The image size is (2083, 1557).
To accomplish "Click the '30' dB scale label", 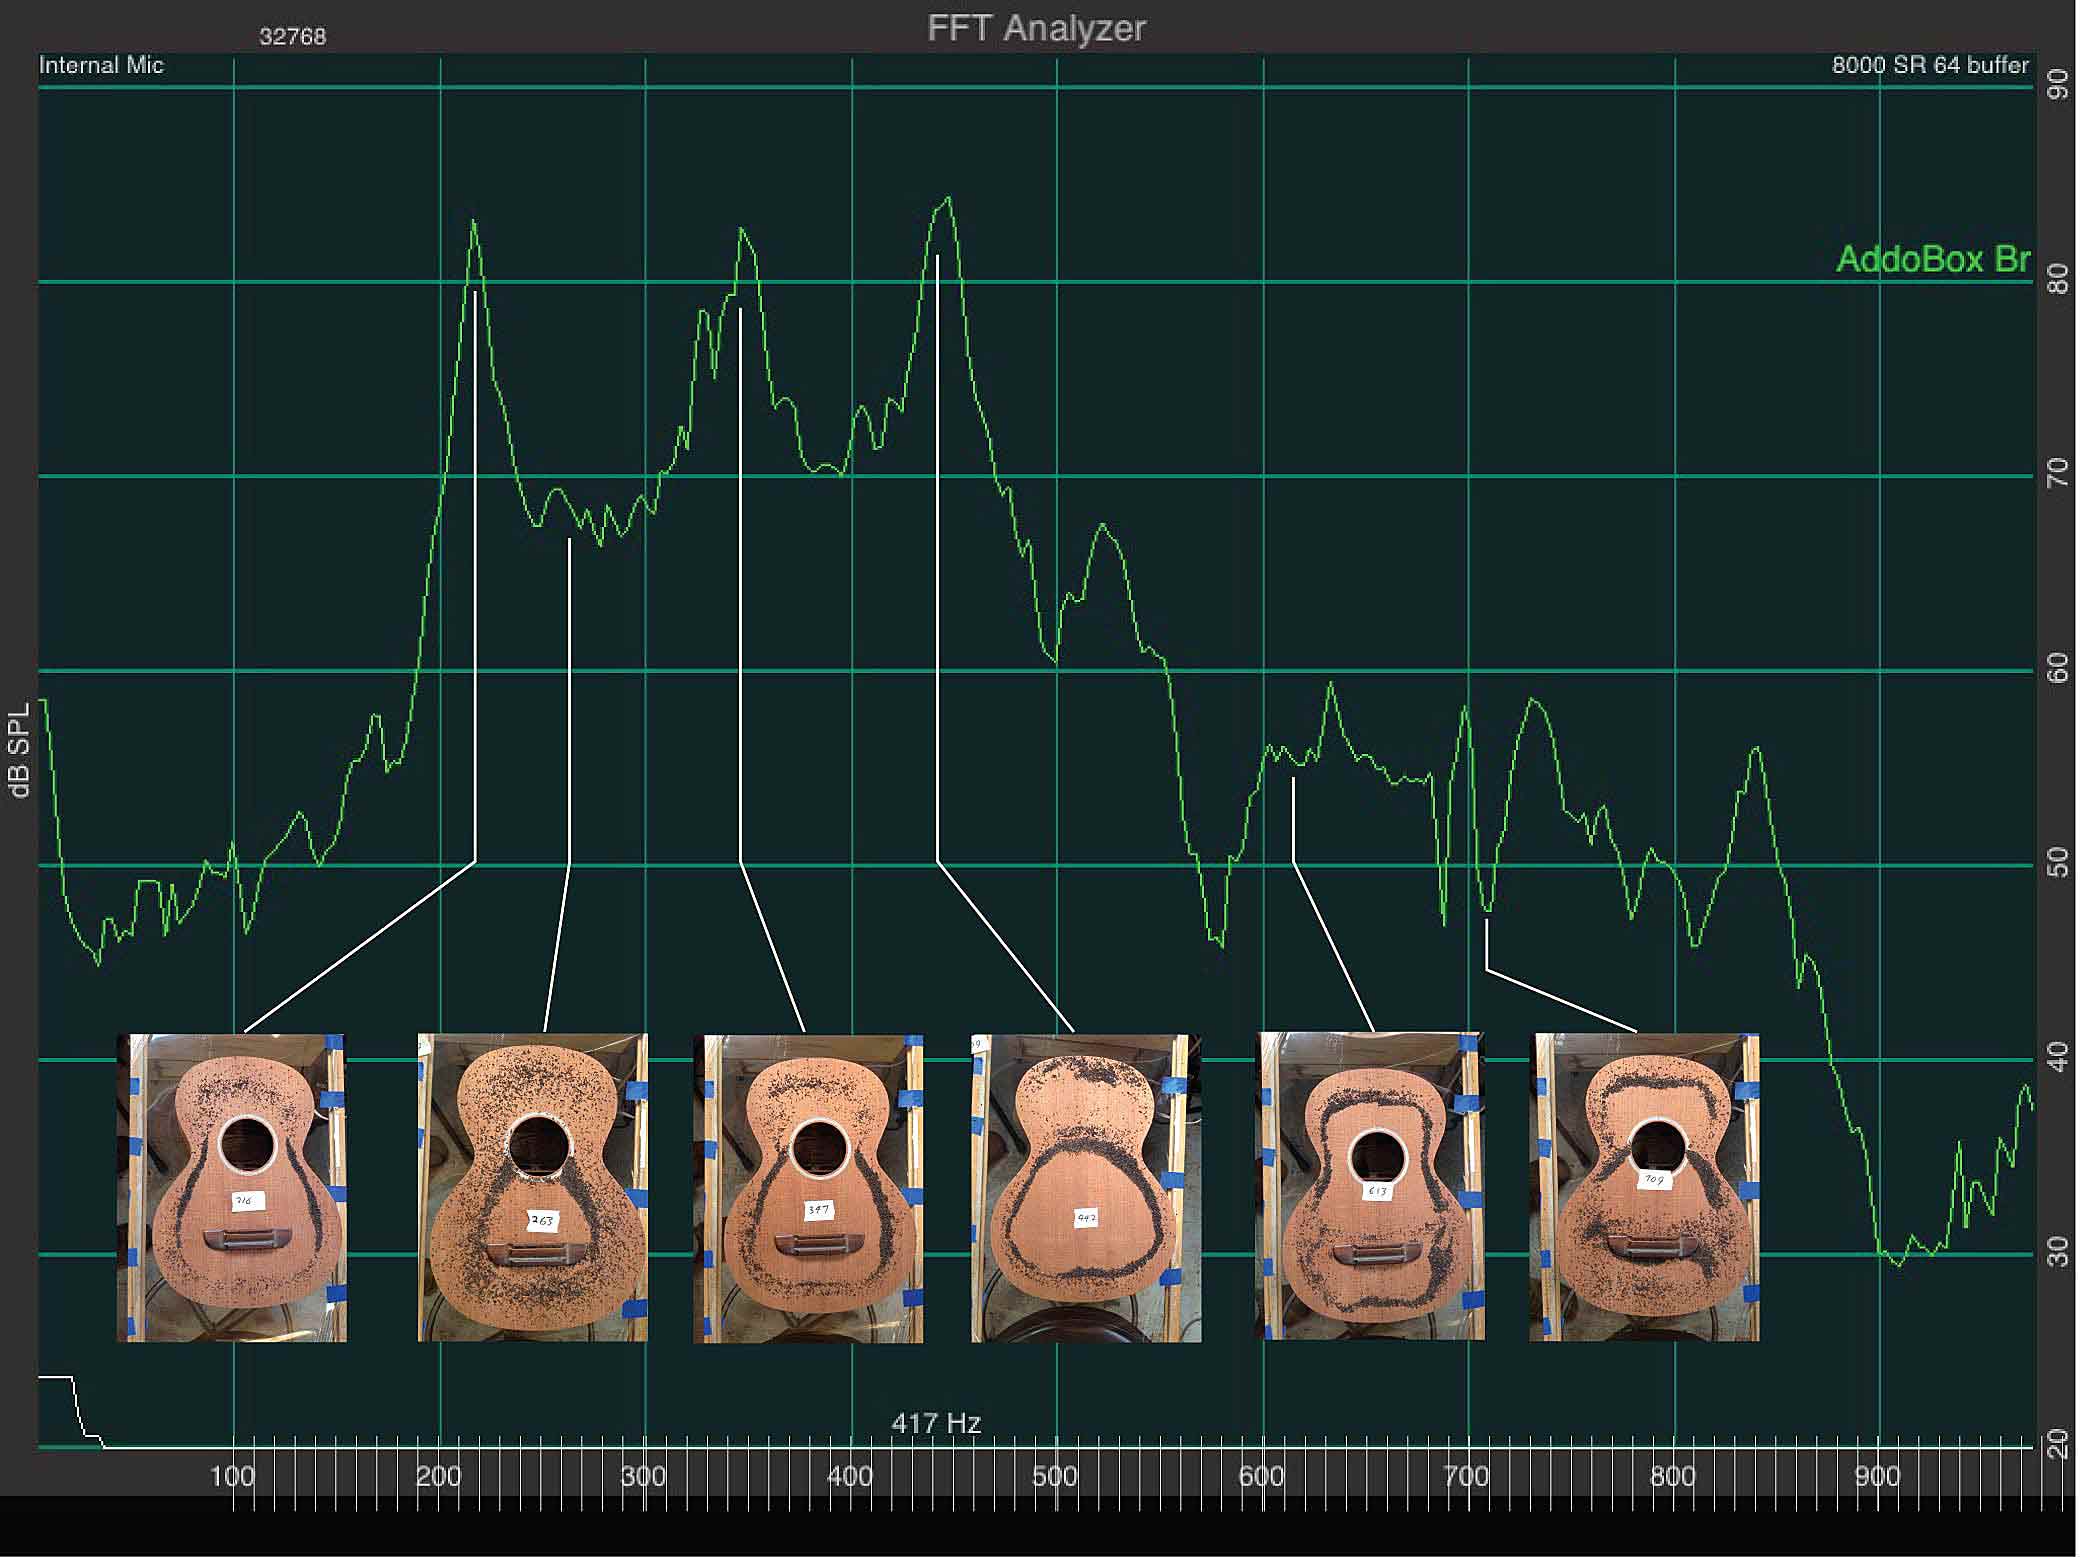I will (x=2058, y=1251).
